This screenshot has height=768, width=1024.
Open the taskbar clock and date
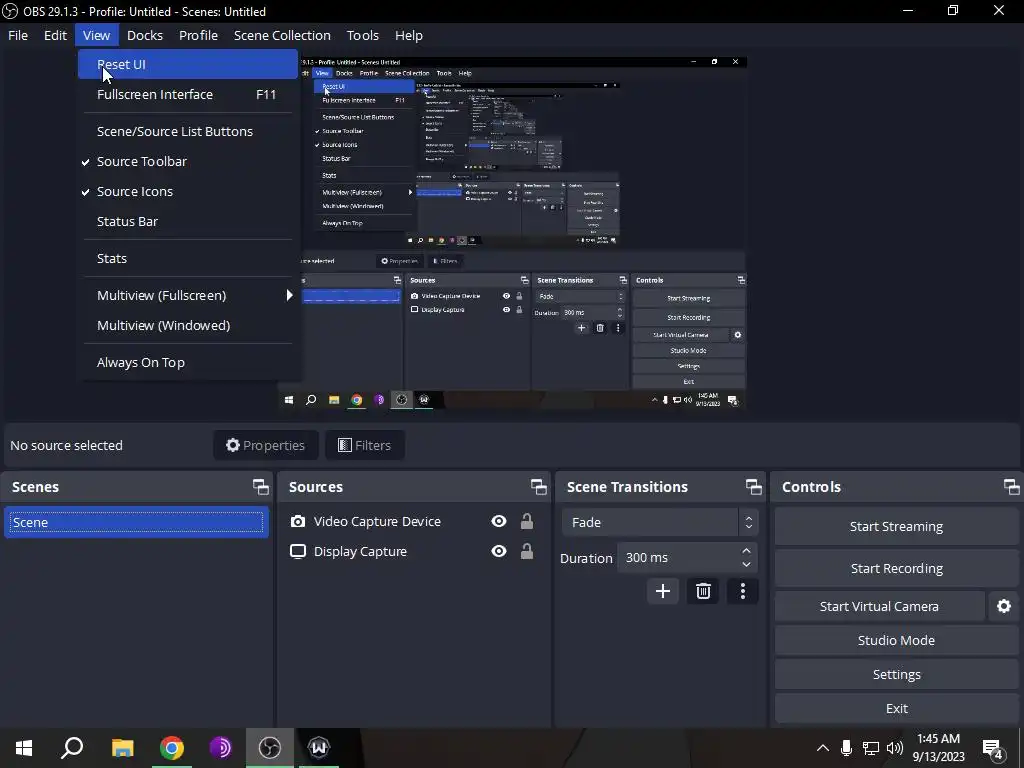click(938, 748)
